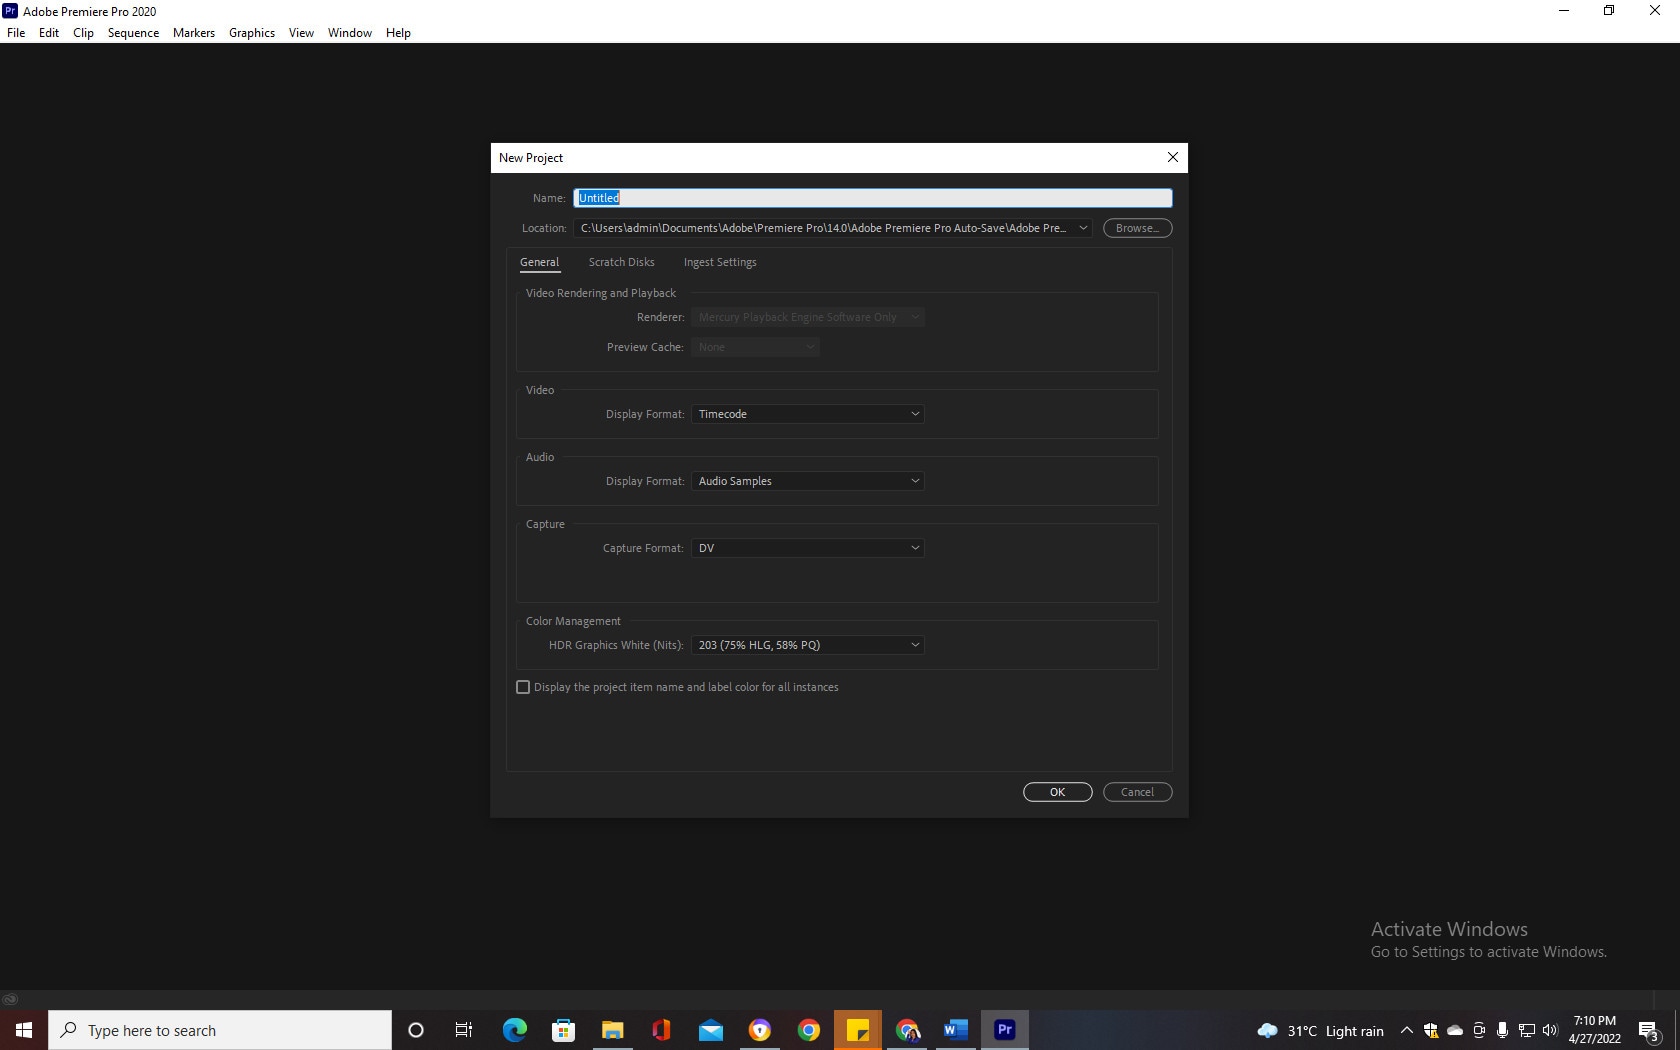Open the Clip menu
Image resolution: width=1680 pixels, height=1050 pixels.
point(83,32)
